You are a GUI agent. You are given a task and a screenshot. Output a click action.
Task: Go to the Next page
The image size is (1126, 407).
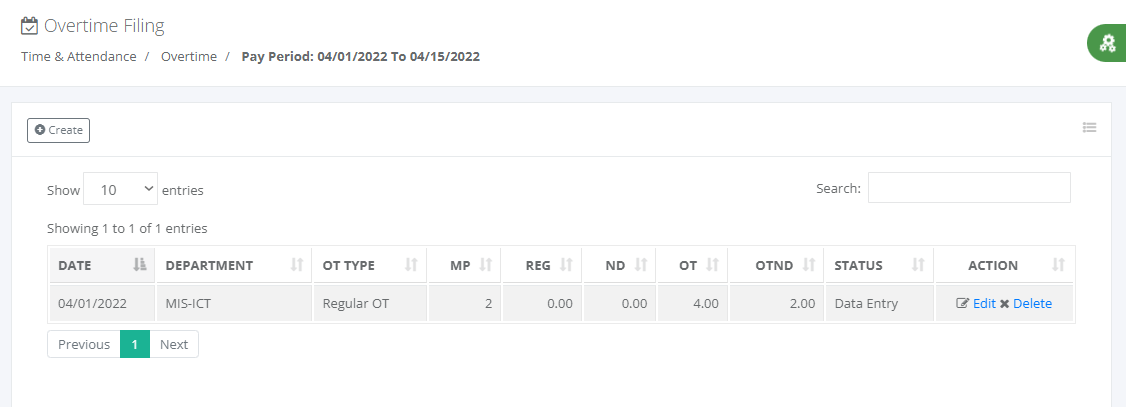point(174,344)
